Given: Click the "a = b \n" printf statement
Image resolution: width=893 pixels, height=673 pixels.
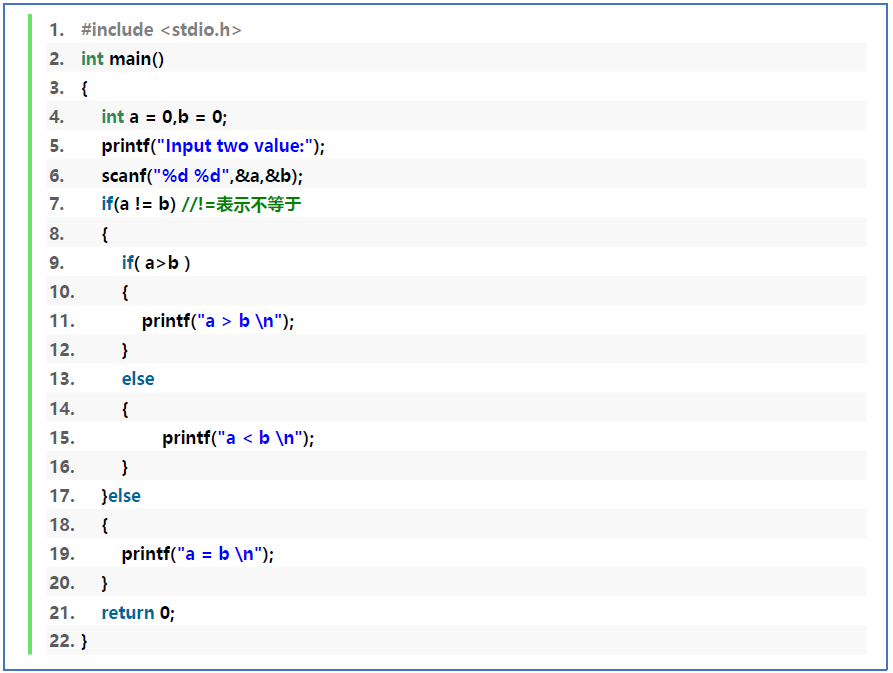Looking at the screenshot, I should (197, 554).
